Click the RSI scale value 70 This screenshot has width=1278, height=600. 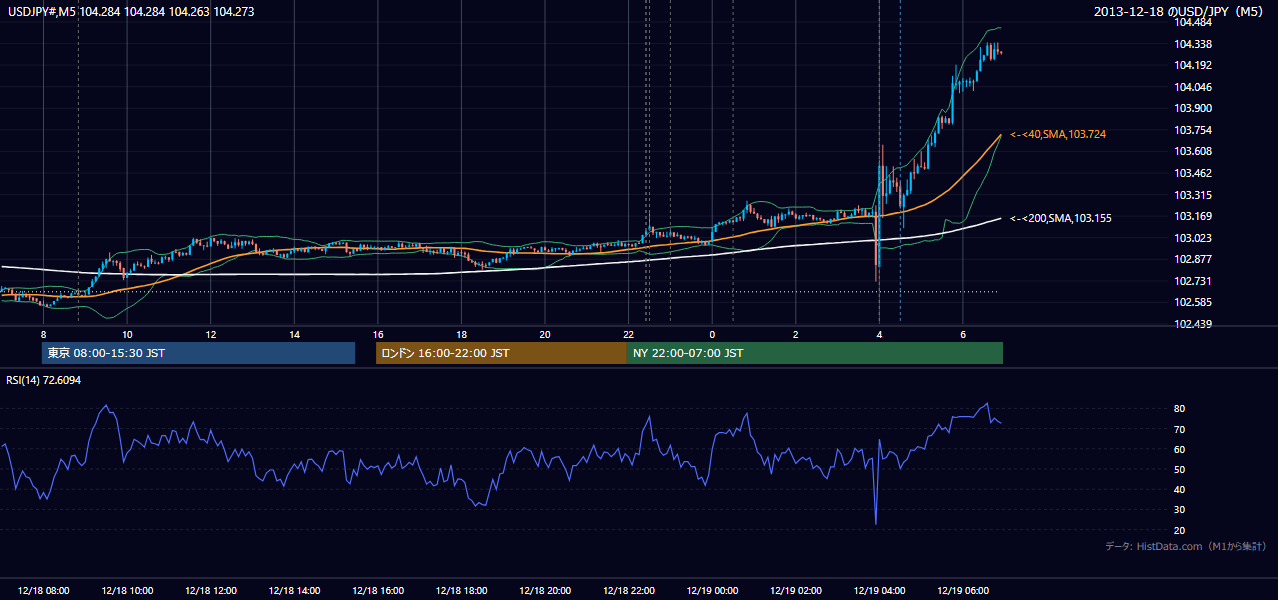tap(1180, 429)
